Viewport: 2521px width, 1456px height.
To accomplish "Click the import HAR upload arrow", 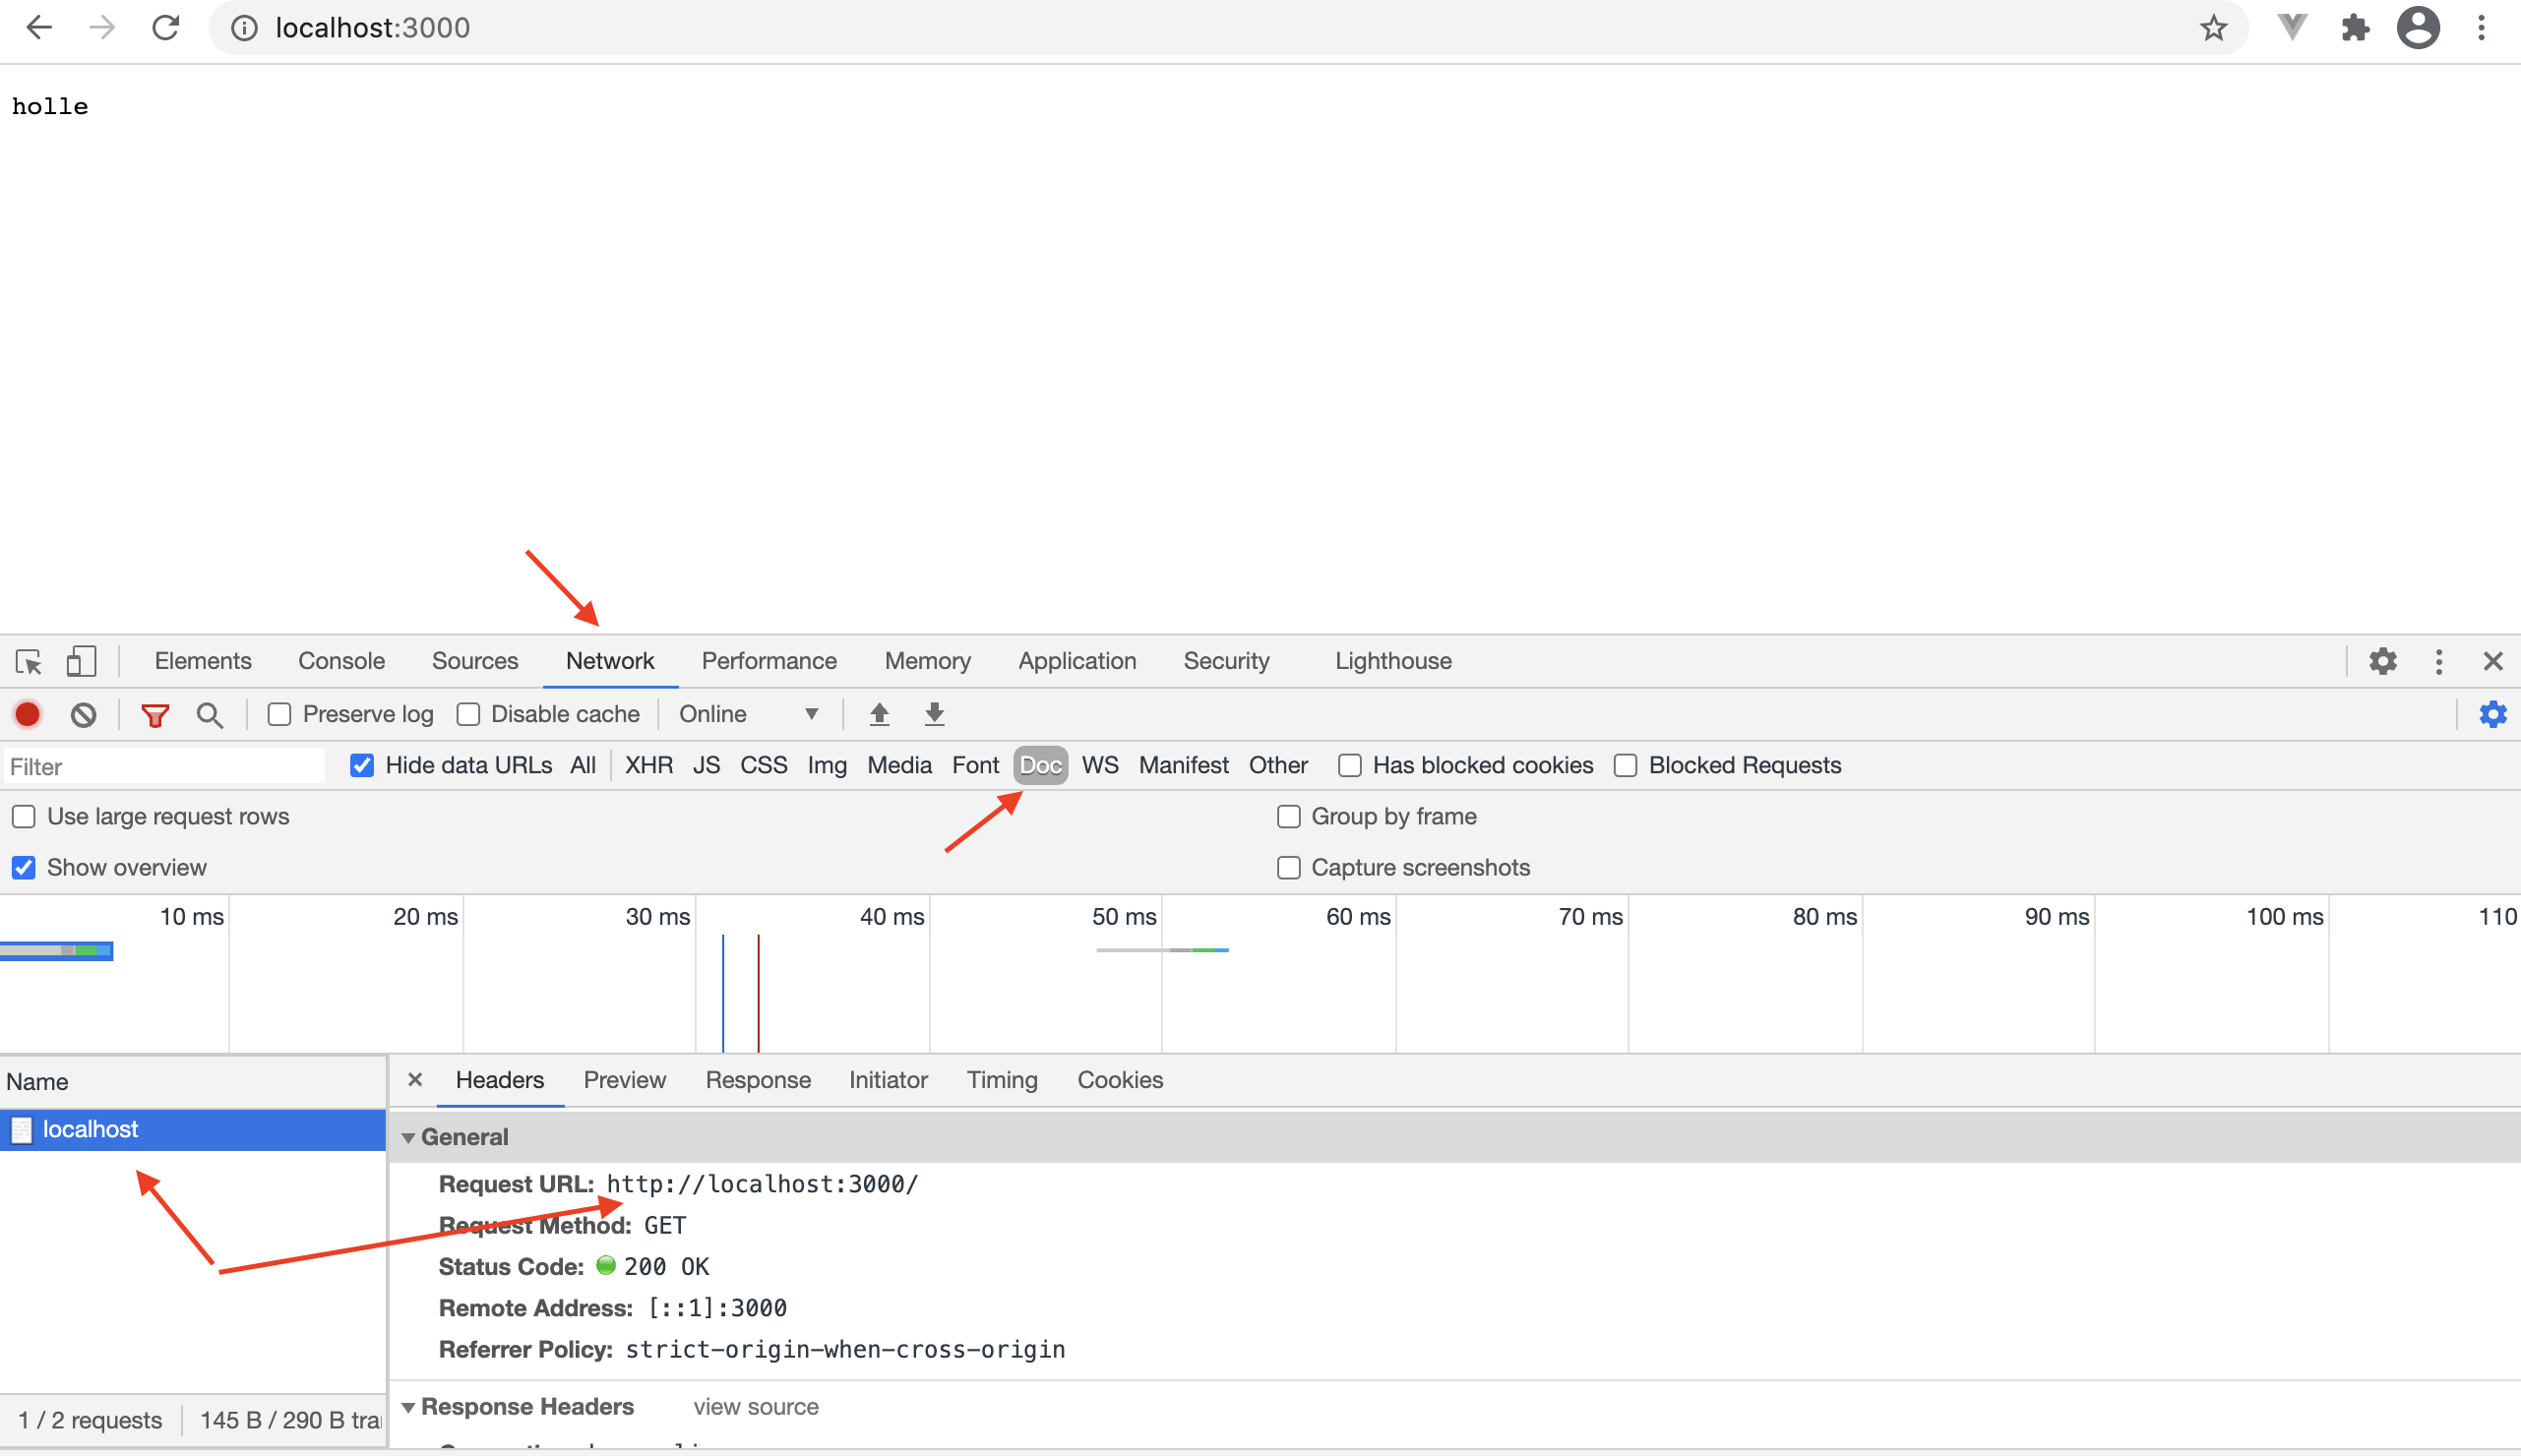I will tap(879, 714).
